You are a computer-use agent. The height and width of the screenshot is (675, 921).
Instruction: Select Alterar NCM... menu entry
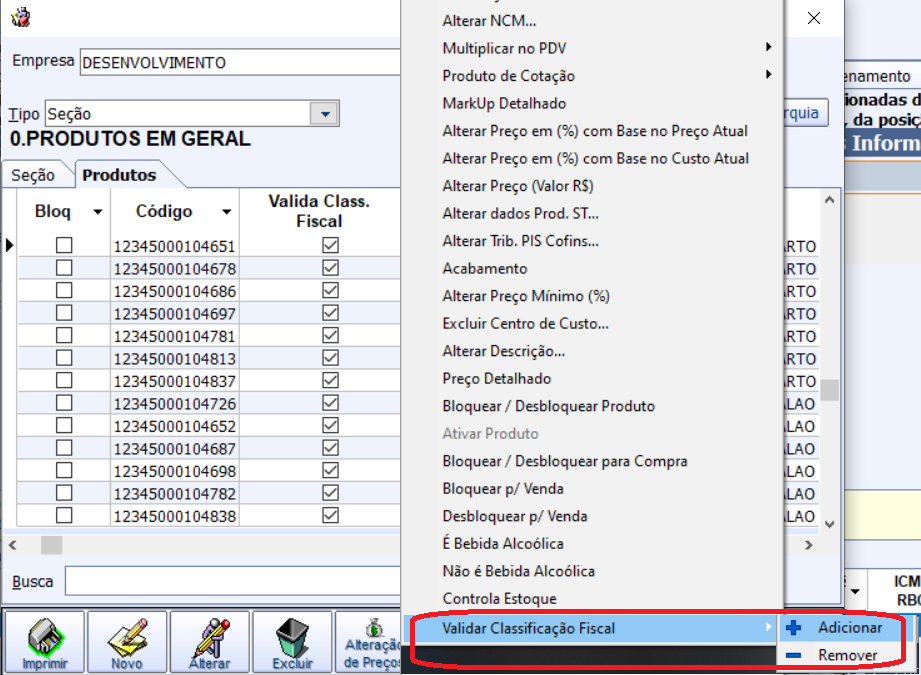point(489,20)
